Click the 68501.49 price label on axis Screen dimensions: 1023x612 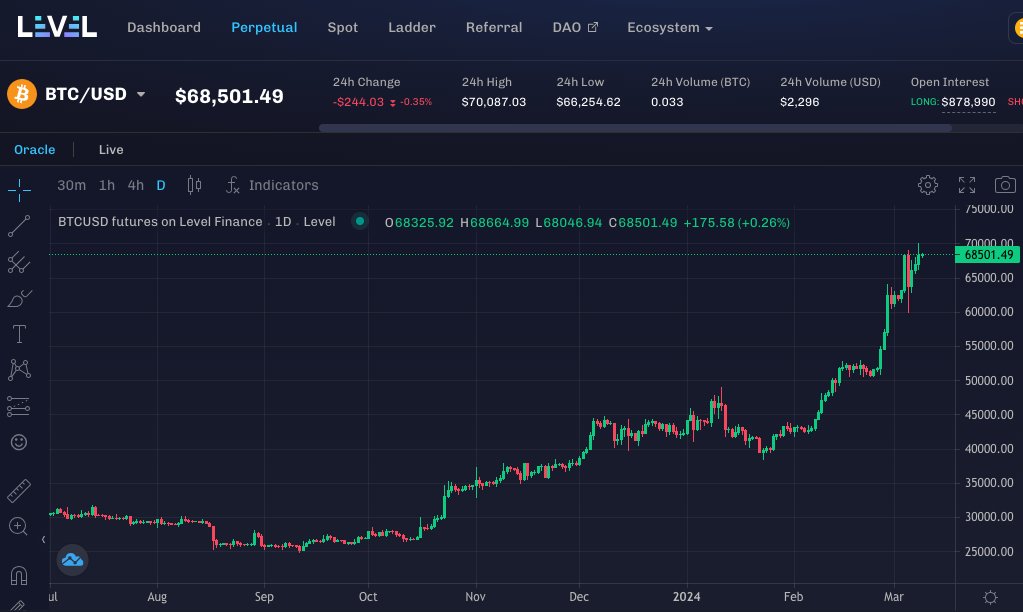(x=986, y=254)
